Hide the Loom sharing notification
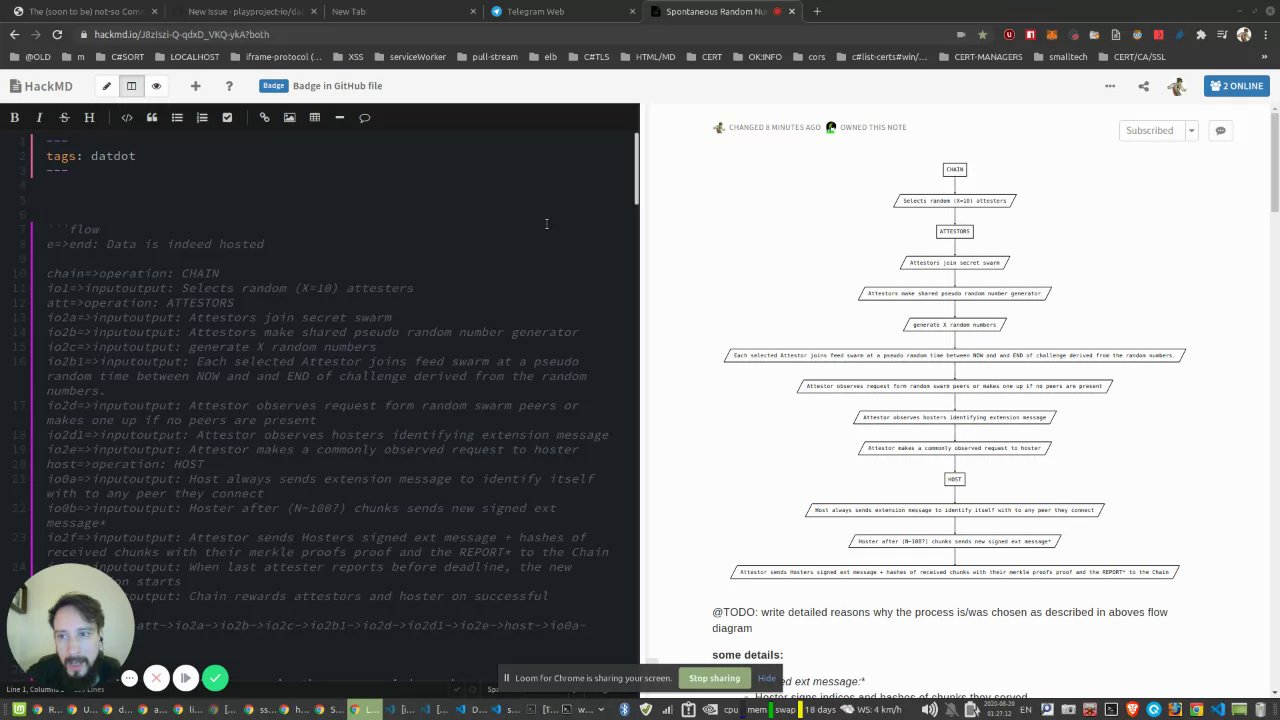The width and height of the screenshot is (1280, 720). 766,678
